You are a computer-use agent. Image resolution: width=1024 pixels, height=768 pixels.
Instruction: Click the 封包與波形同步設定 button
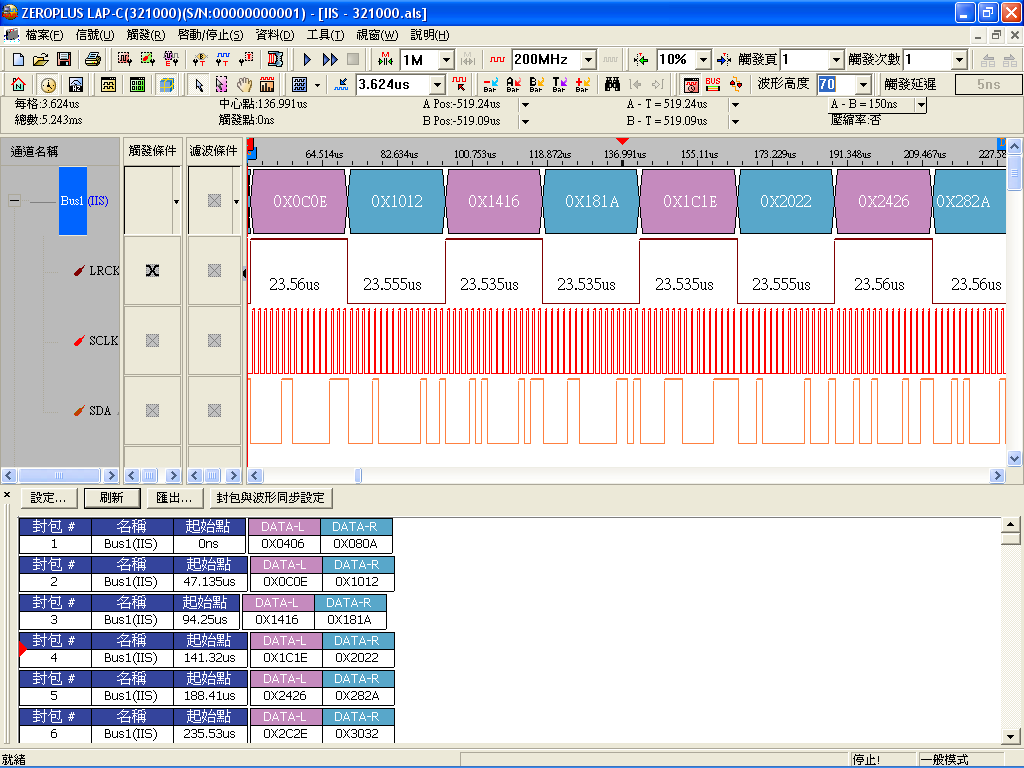270,498
